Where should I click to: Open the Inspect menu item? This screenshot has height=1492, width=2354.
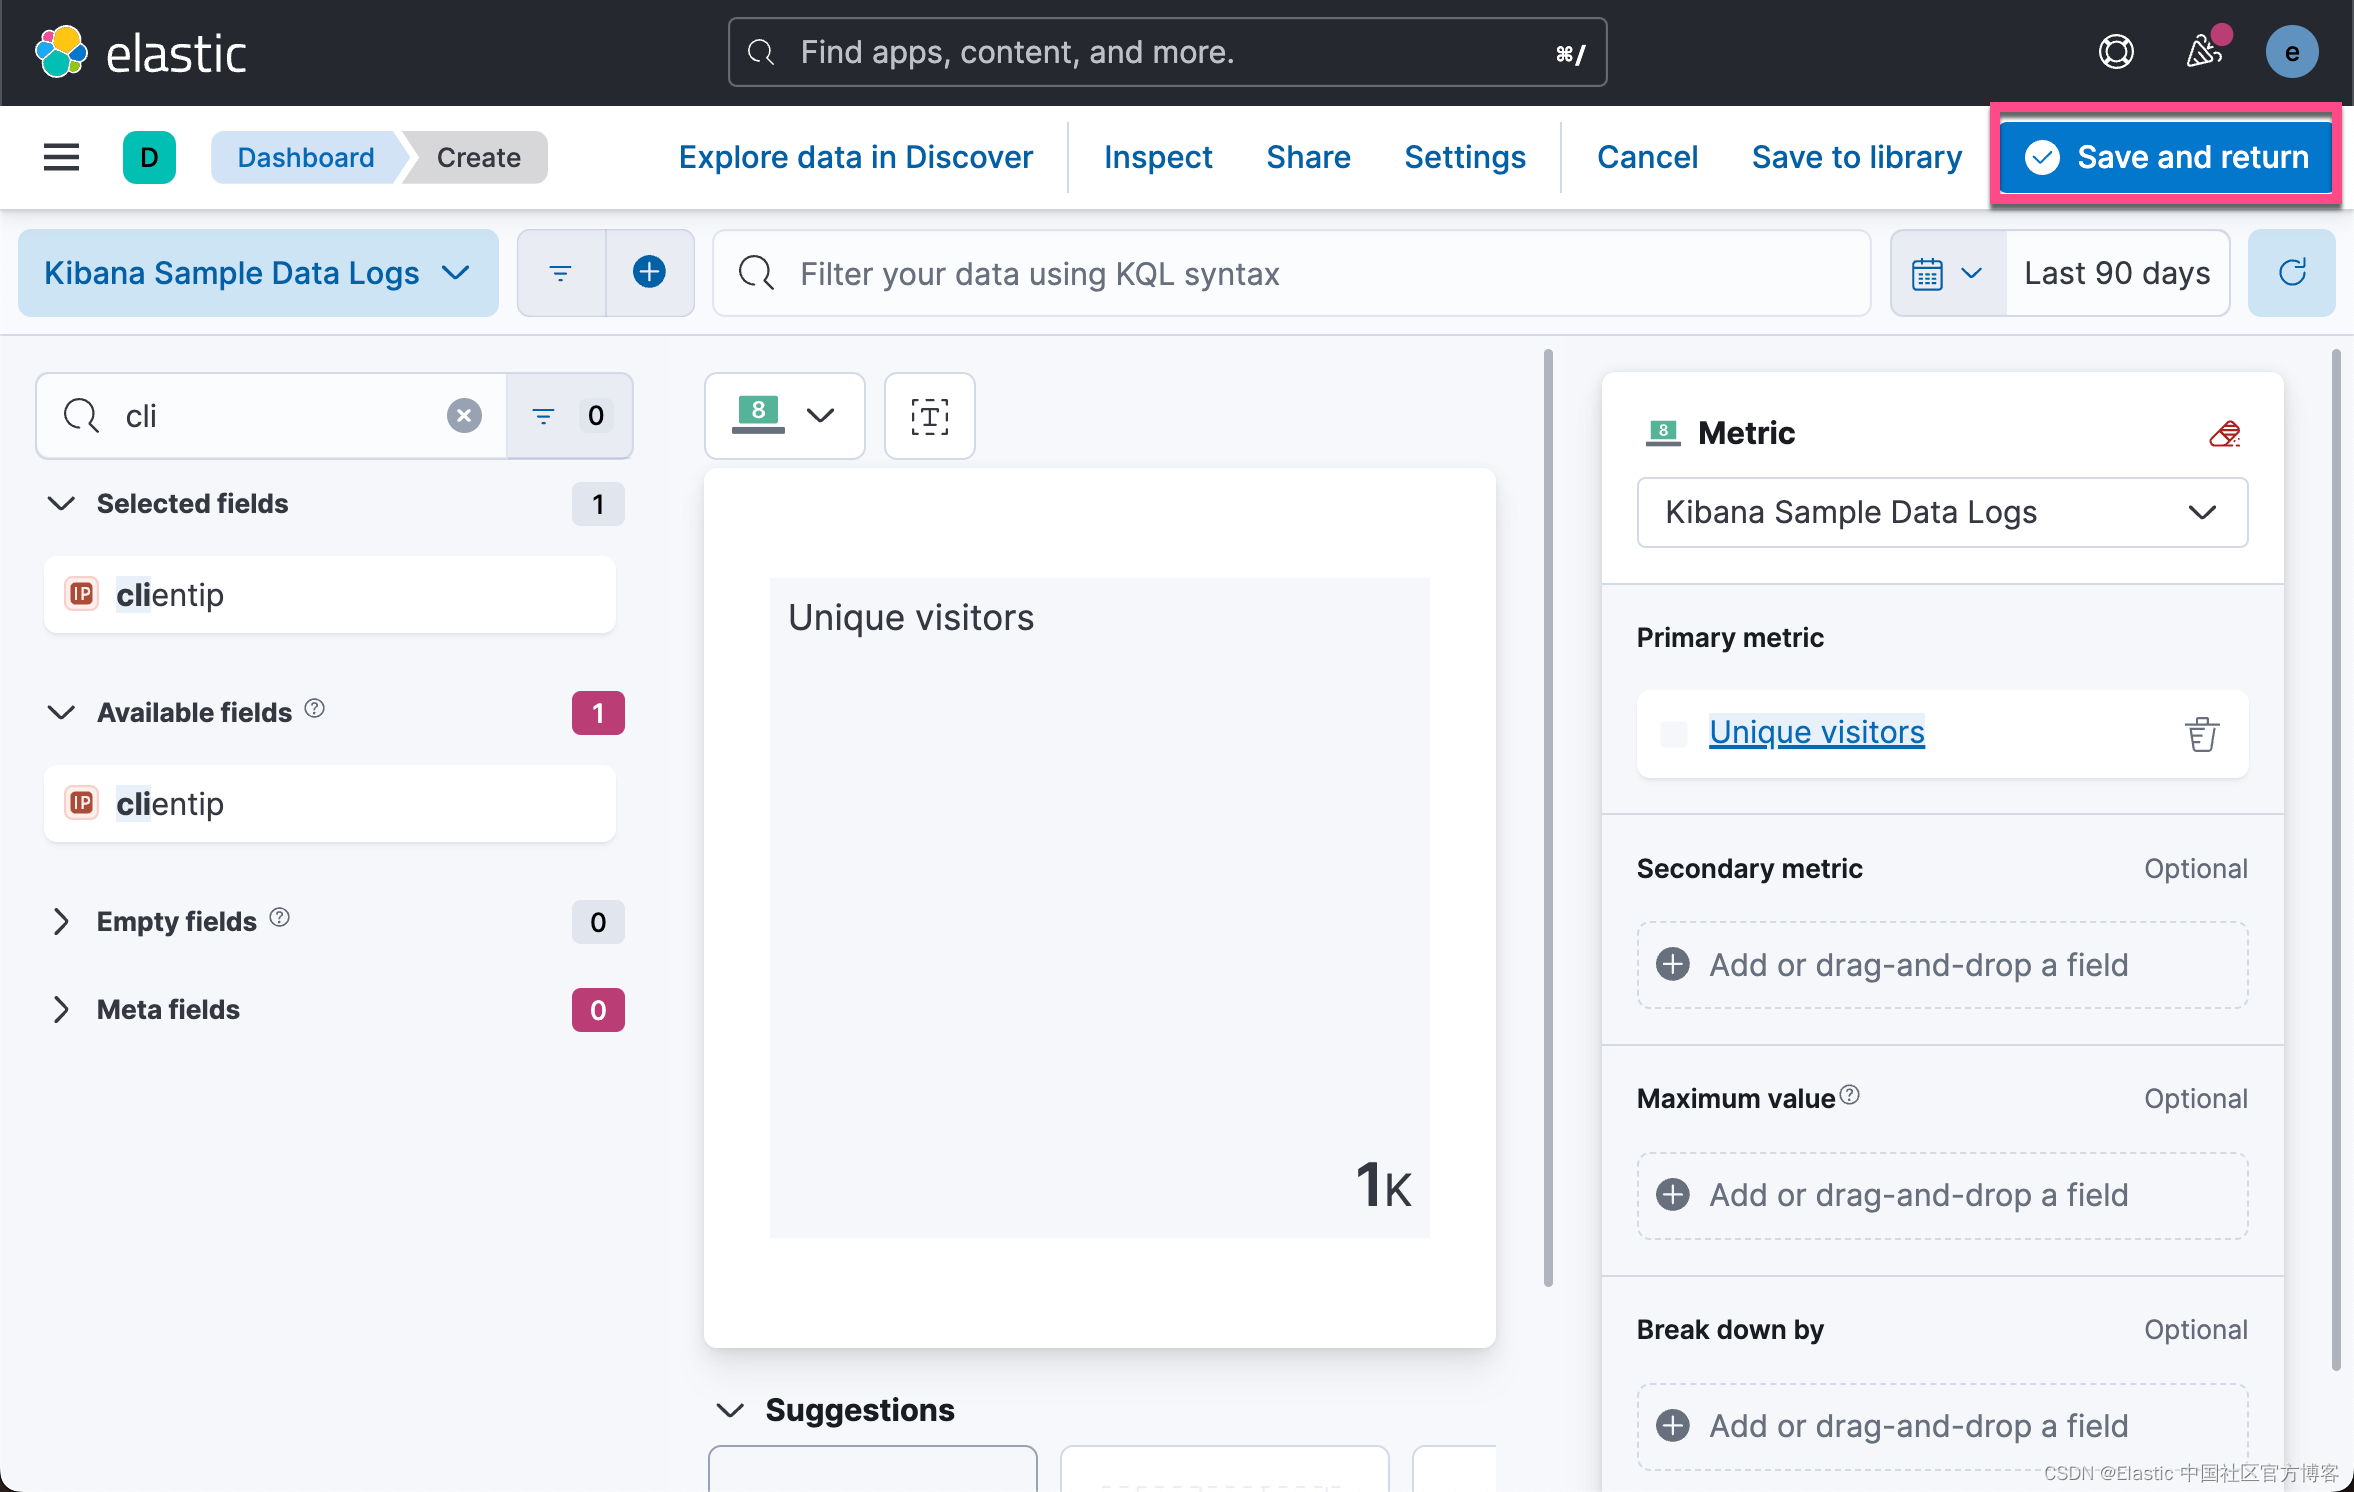(1158, 157)
